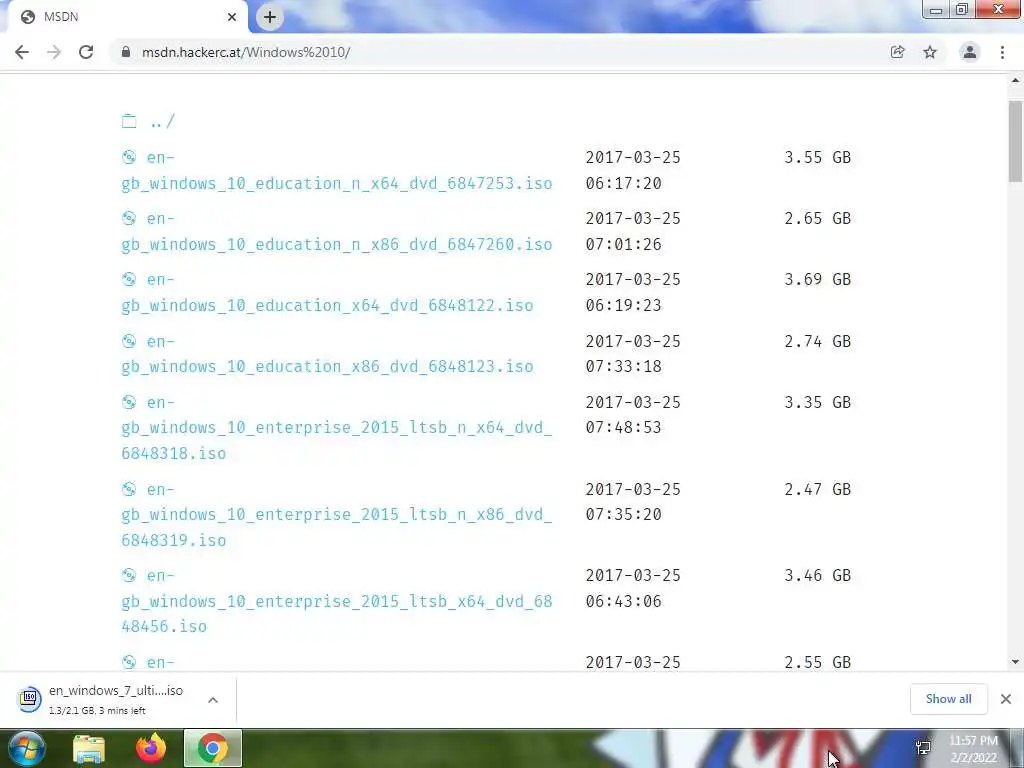Click Show all downloads button
Viewport: 1024px width, 768px height.
[x=948, y=699]
